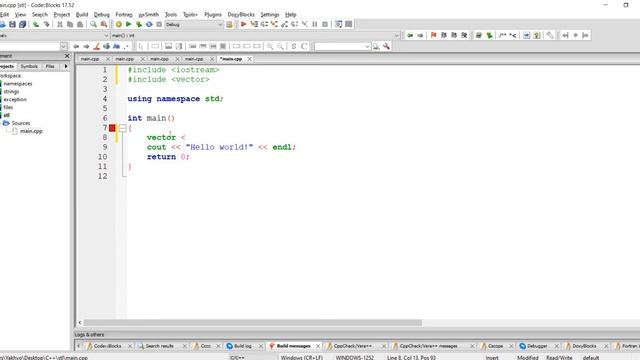640x360 pixels.
Task: Select the exception project in tree
Action: point(15,100)
